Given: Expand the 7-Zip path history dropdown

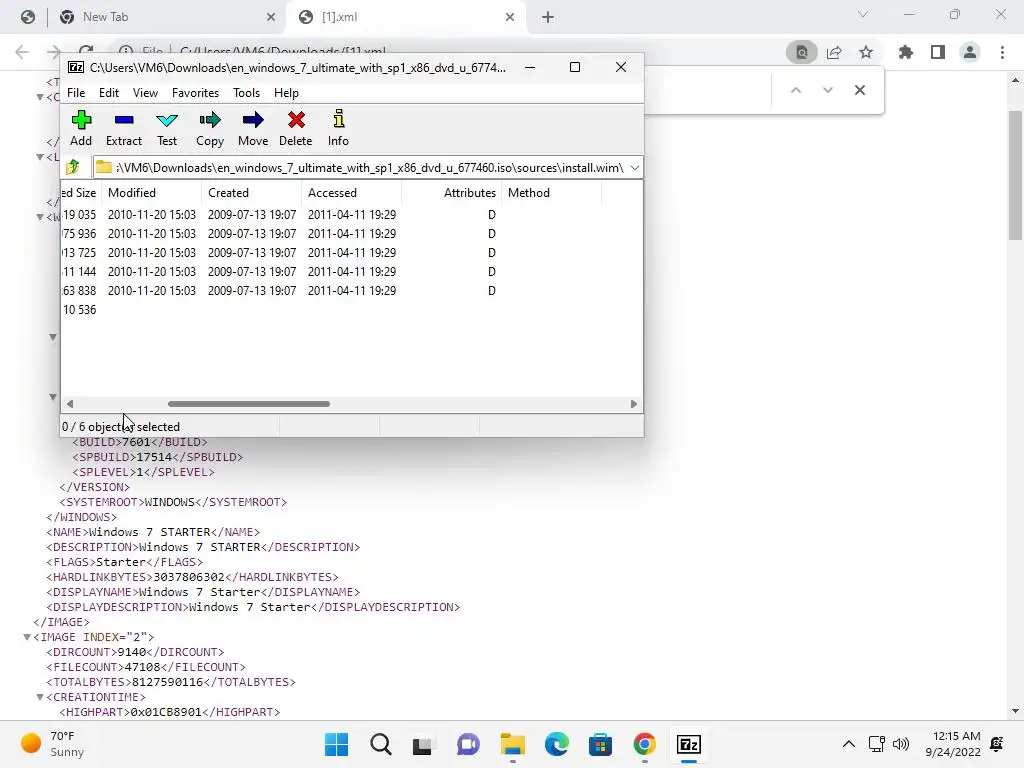Looking at the screenshot, I should pyautogui.click(x=634, y=168).
